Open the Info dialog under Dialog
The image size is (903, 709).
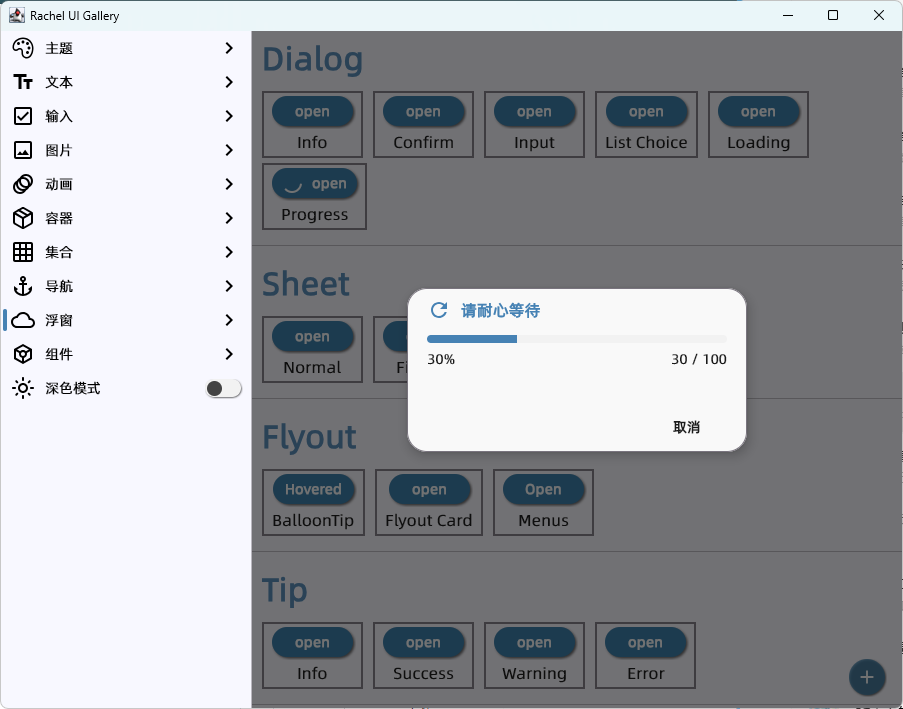click(x=312, y=111)
